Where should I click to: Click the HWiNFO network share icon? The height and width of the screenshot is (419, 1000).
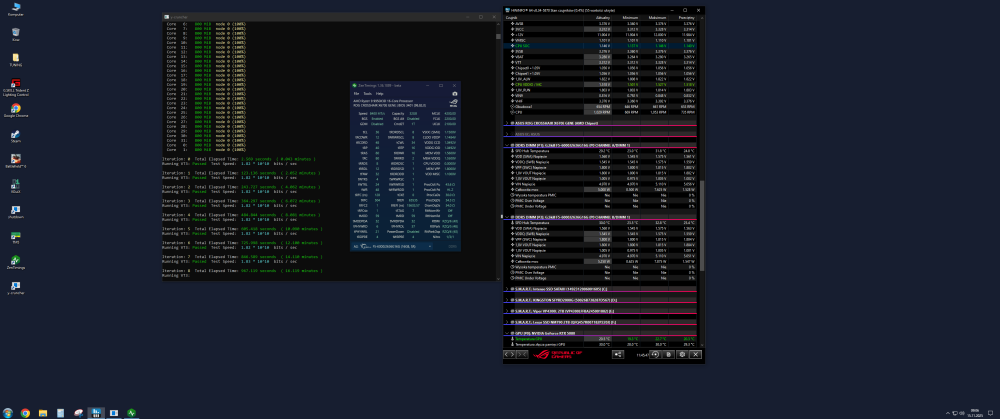coord(620,354)
